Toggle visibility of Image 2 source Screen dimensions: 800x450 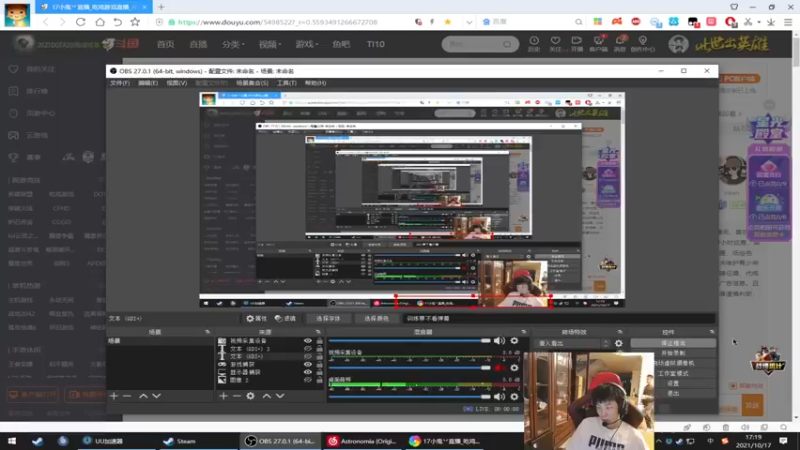tap(307, 380)
